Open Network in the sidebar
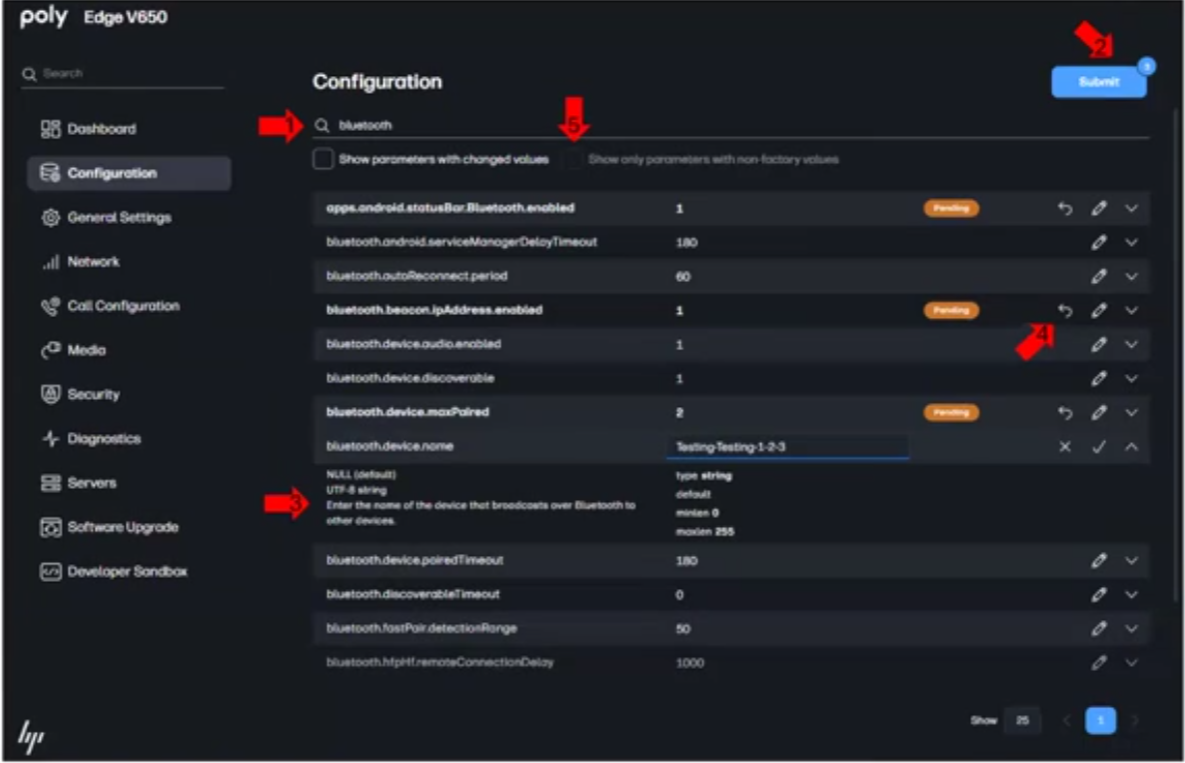Screen dimensions: 1185x763 128,261
